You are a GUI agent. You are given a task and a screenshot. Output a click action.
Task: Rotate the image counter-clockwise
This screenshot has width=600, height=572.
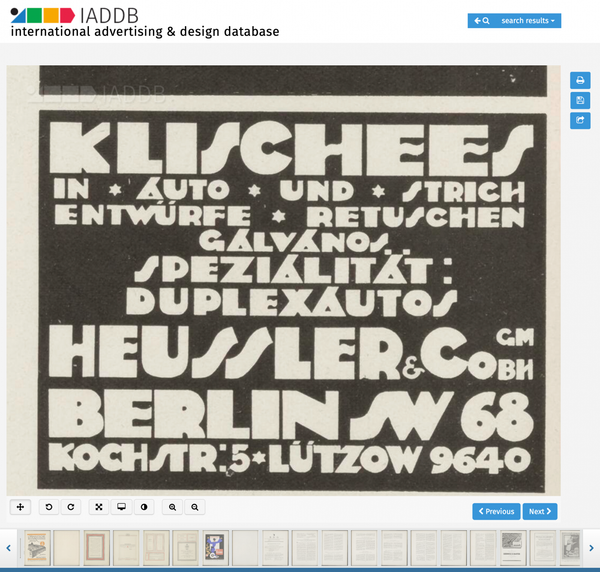point(49,507)
